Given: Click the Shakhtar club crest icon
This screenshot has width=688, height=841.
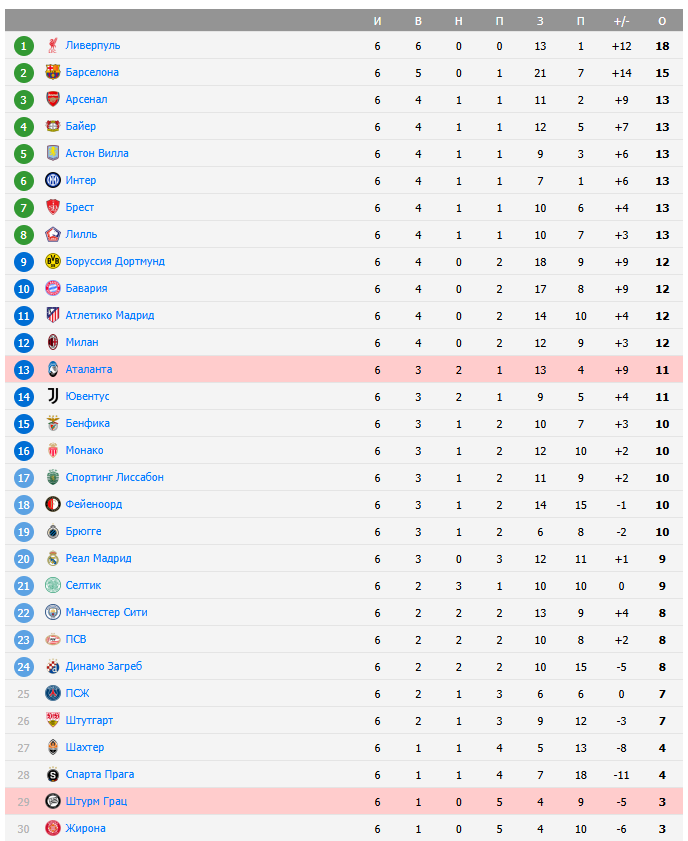Looking at the screenshot, I should [x=53, y=747].
